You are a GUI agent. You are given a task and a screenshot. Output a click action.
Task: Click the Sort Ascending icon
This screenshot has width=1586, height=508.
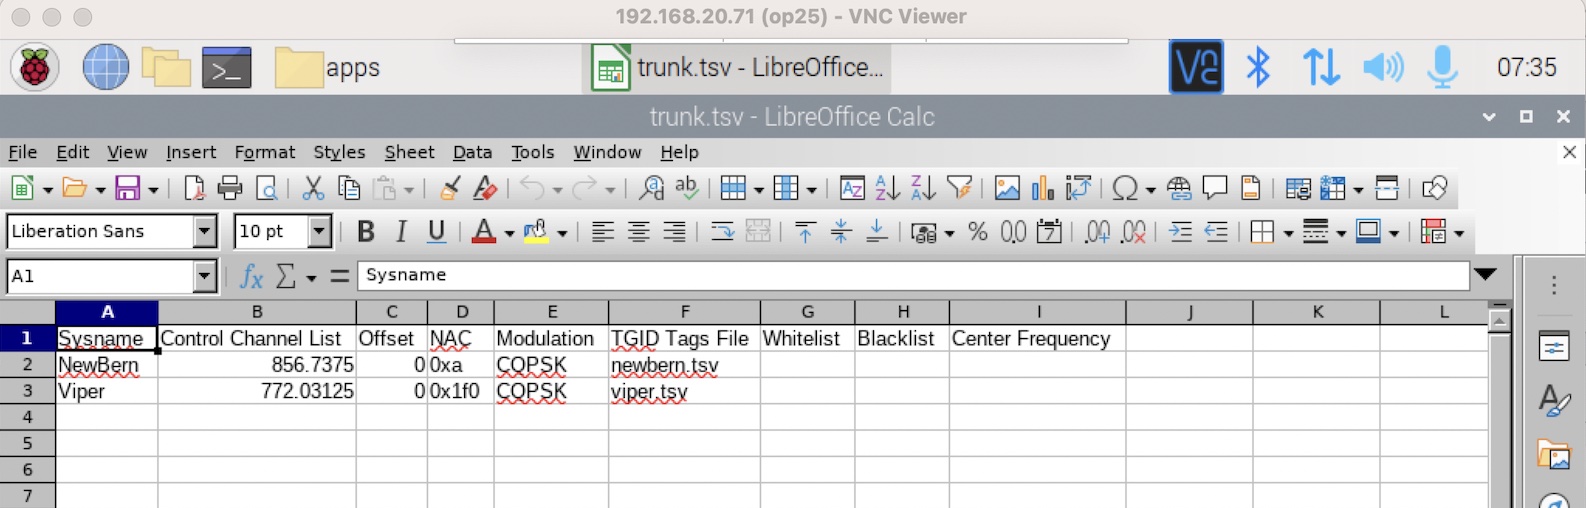(x=887, y=188)
